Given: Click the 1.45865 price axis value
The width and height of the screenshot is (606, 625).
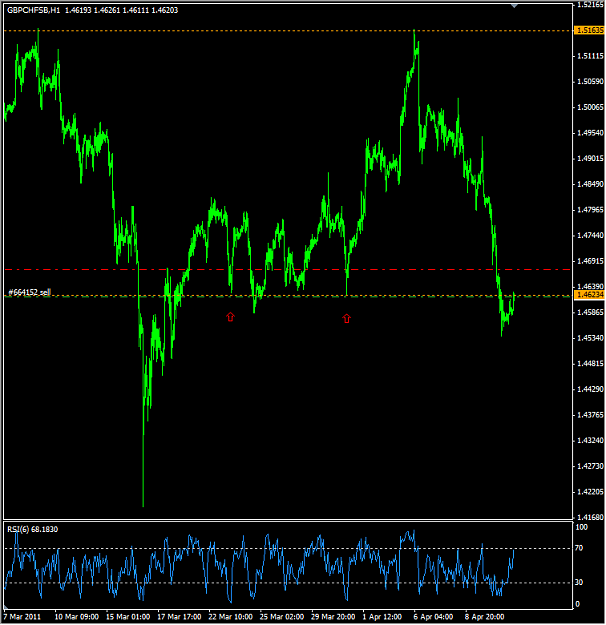Looking at the screenshot, I should click(x=590, y=312).
